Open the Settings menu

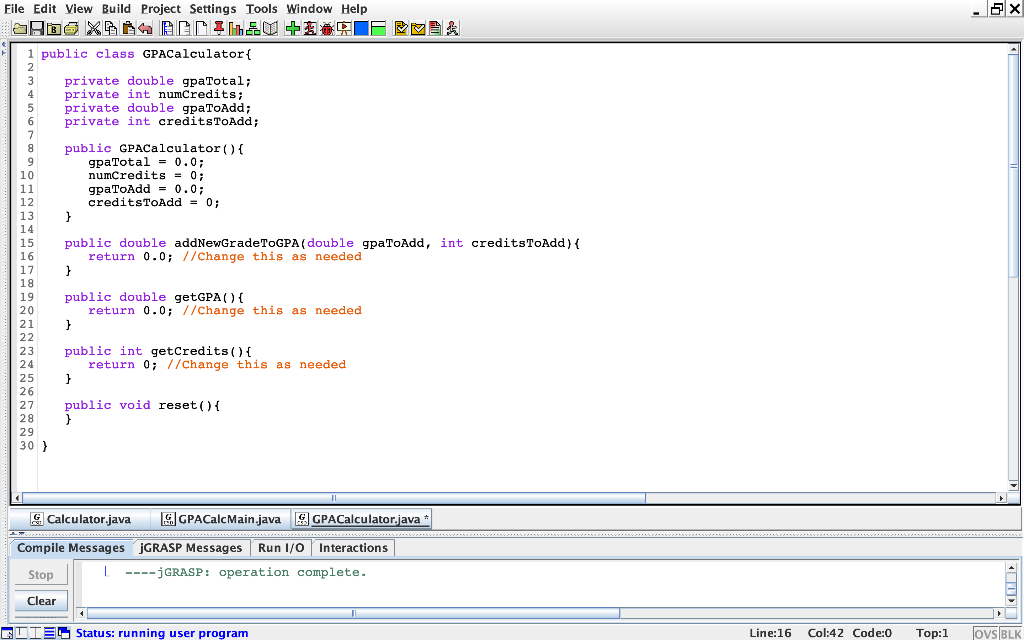(213, 9)
